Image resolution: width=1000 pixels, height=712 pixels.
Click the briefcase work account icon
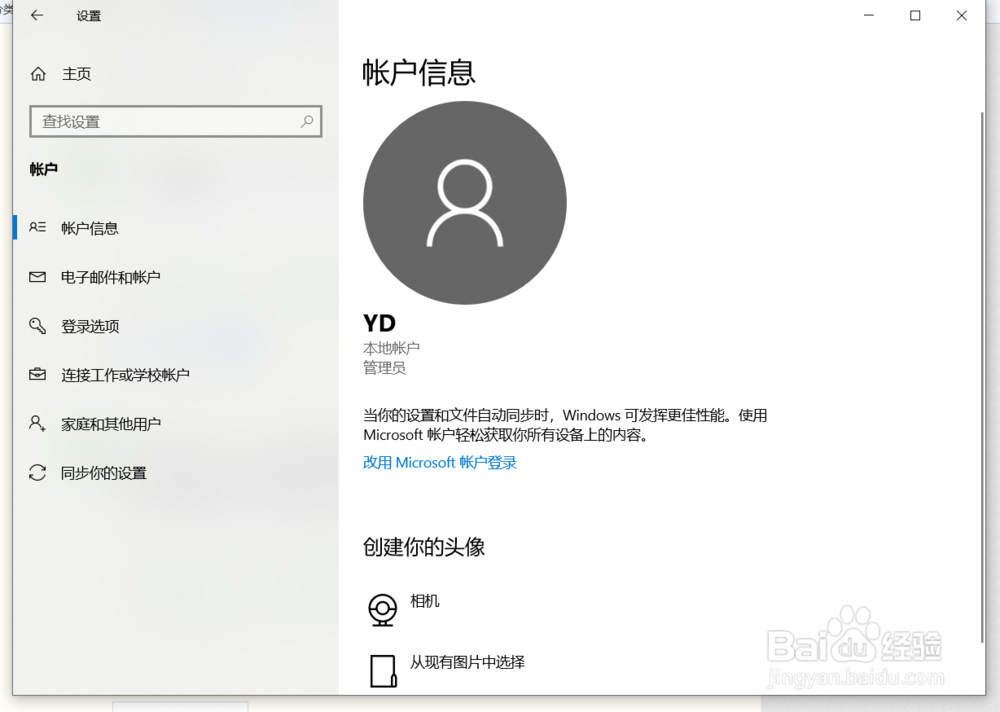point(38,375)
